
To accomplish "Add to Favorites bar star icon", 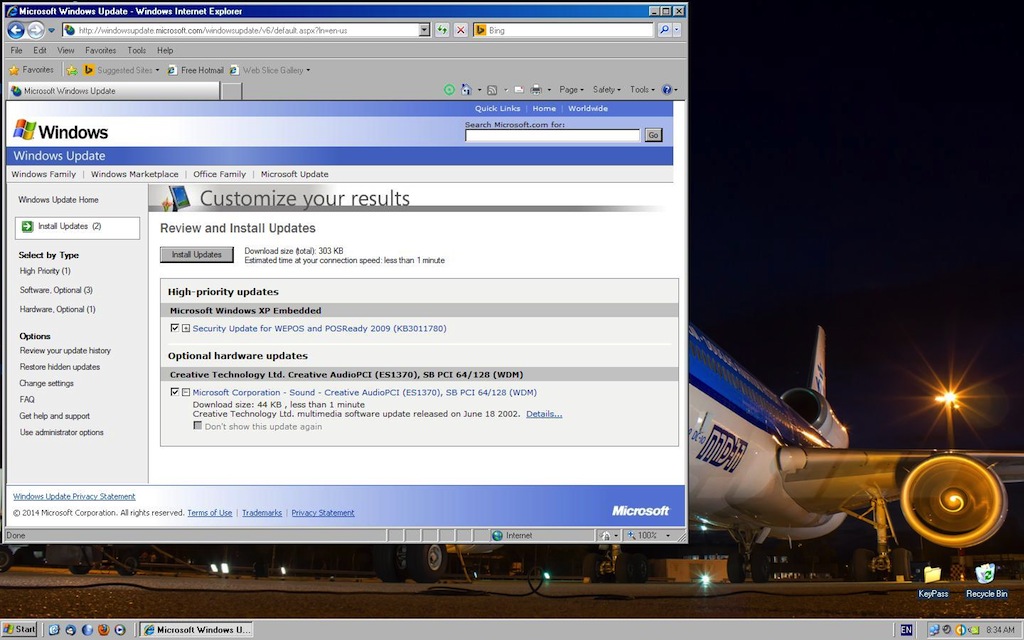I will [72, 70].
